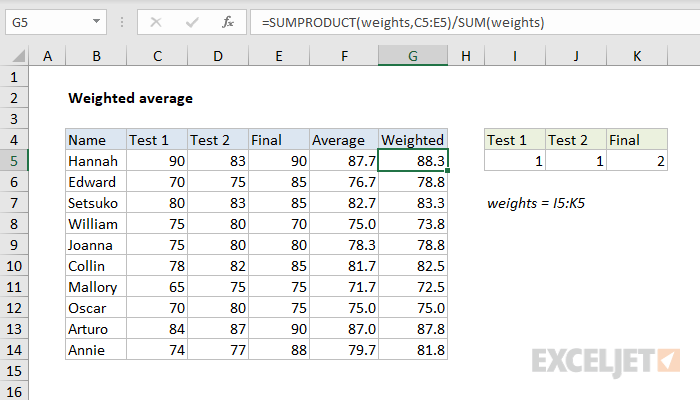The width and height of the screenshot is (700, 400).
Task: Click the Enter checkmark formula button
Action: coord(192,22)
